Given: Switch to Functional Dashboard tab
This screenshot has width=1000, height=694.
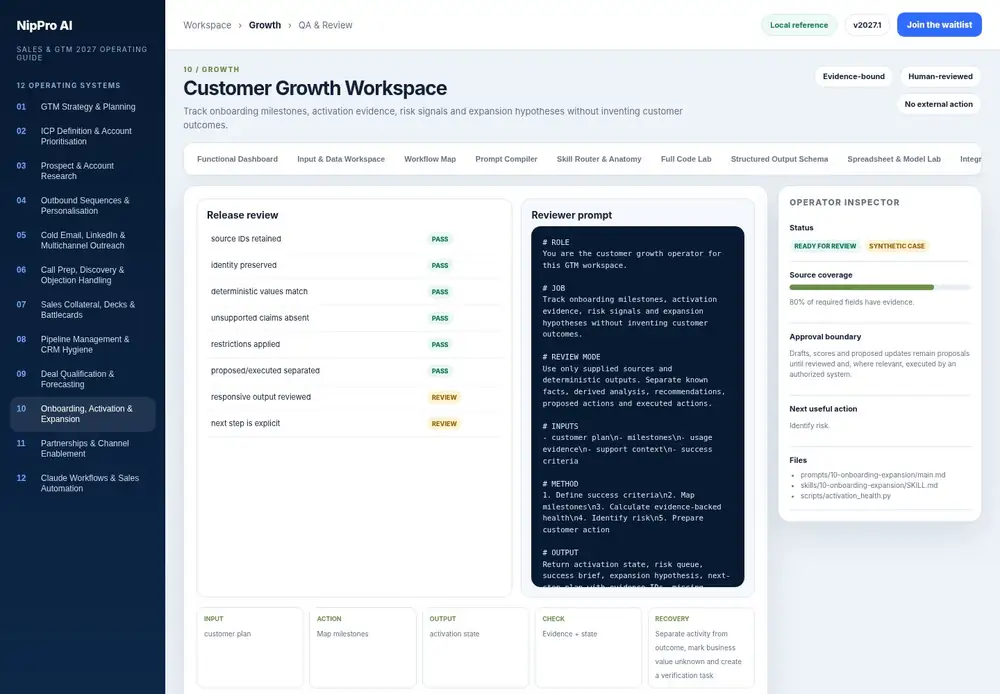Looking at the screenshot, I should pyautogui.click(x=237, y=159).
